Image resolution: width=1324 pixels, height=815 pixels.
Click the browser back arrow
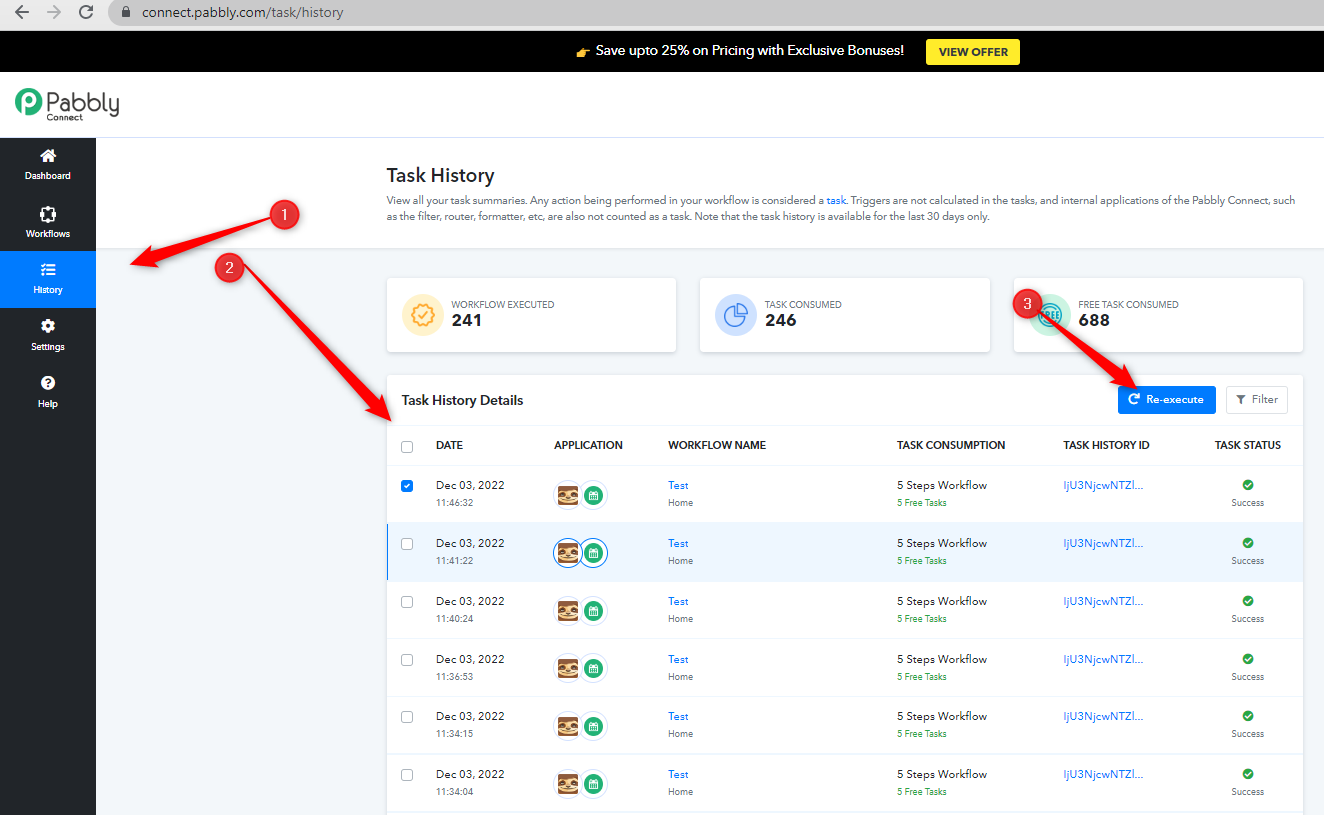pyautogui.click(x=22, y=13)
